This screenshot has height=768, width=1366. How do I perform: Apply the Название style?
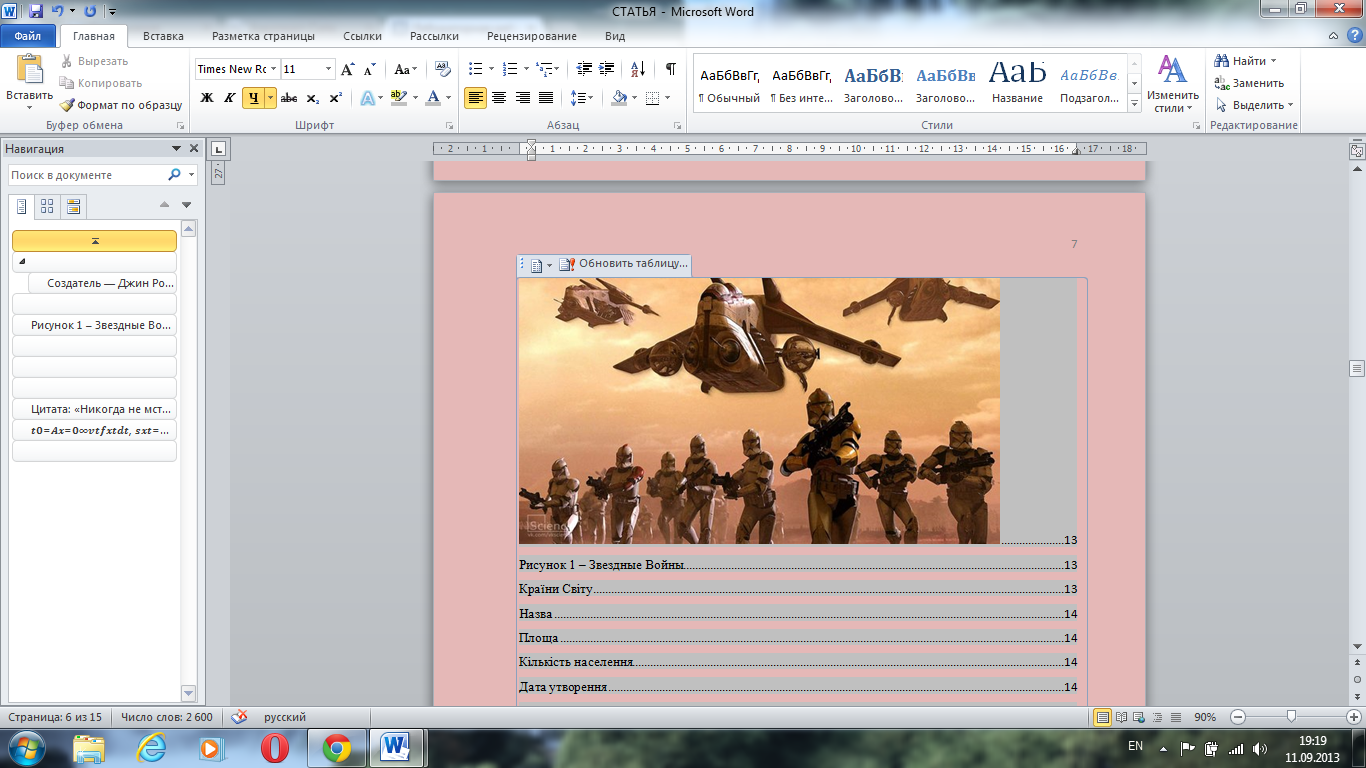coord(1017,82)
